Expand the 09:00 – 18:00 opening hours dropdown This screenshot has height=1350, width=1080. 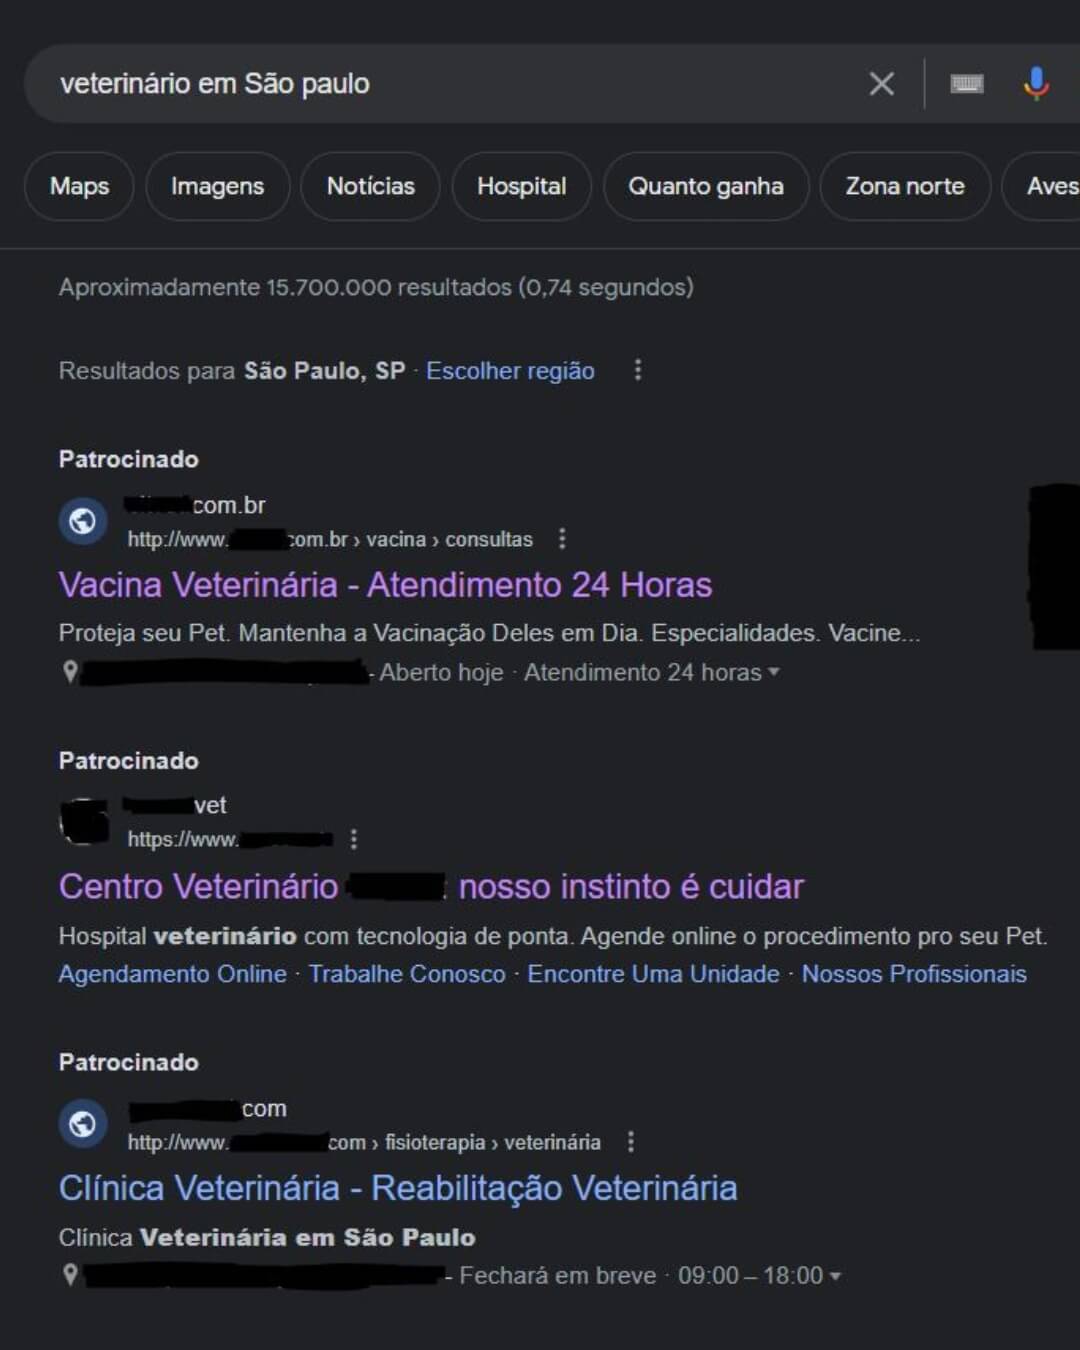[835, 1276]
